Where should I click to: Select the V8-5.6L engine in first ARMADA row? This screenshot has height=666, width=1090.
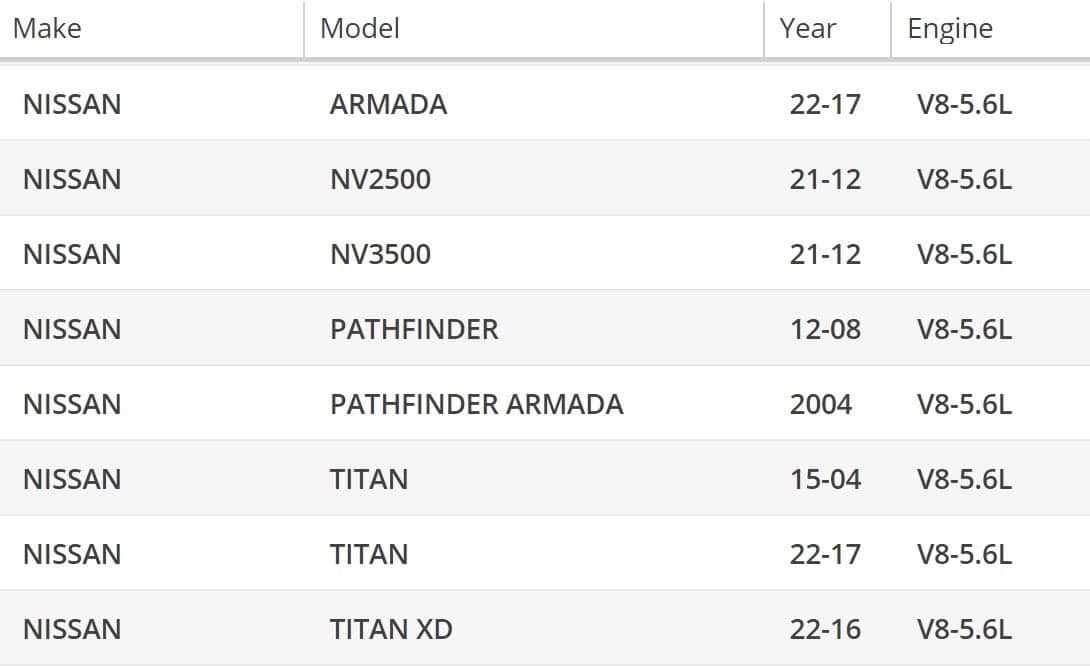[964, 104]
